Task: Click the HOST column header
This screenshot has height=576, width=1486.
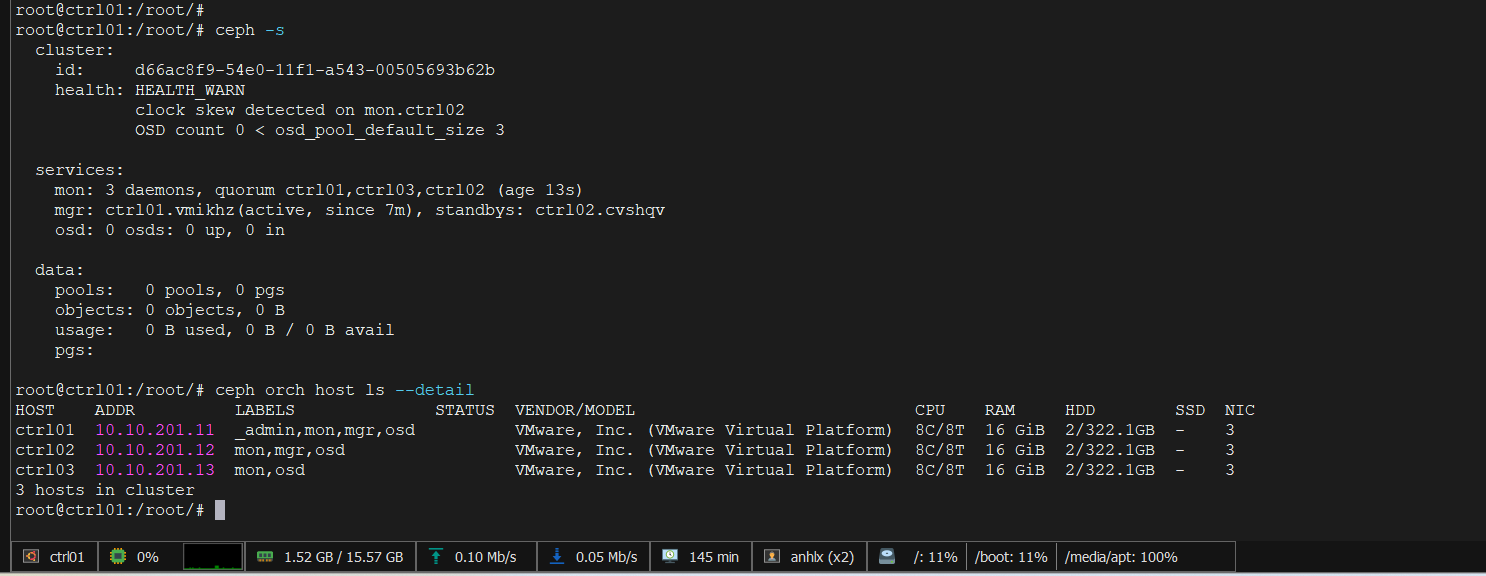Action: click(35, 410)
